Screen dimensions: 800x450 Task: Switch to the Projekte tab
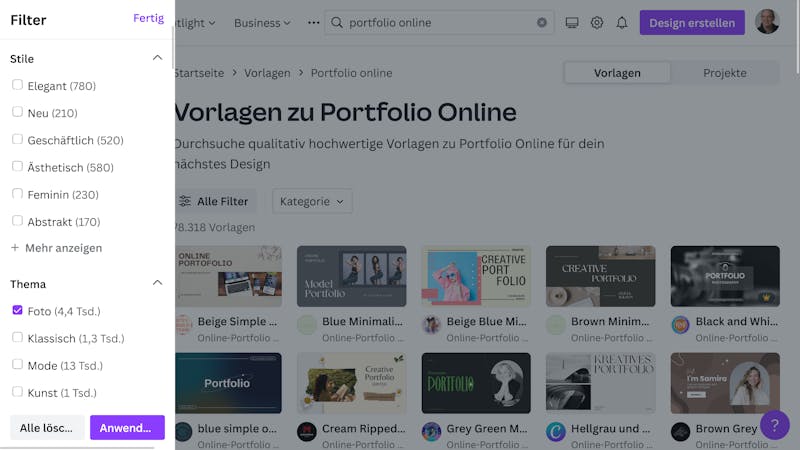tap(724, 73)
